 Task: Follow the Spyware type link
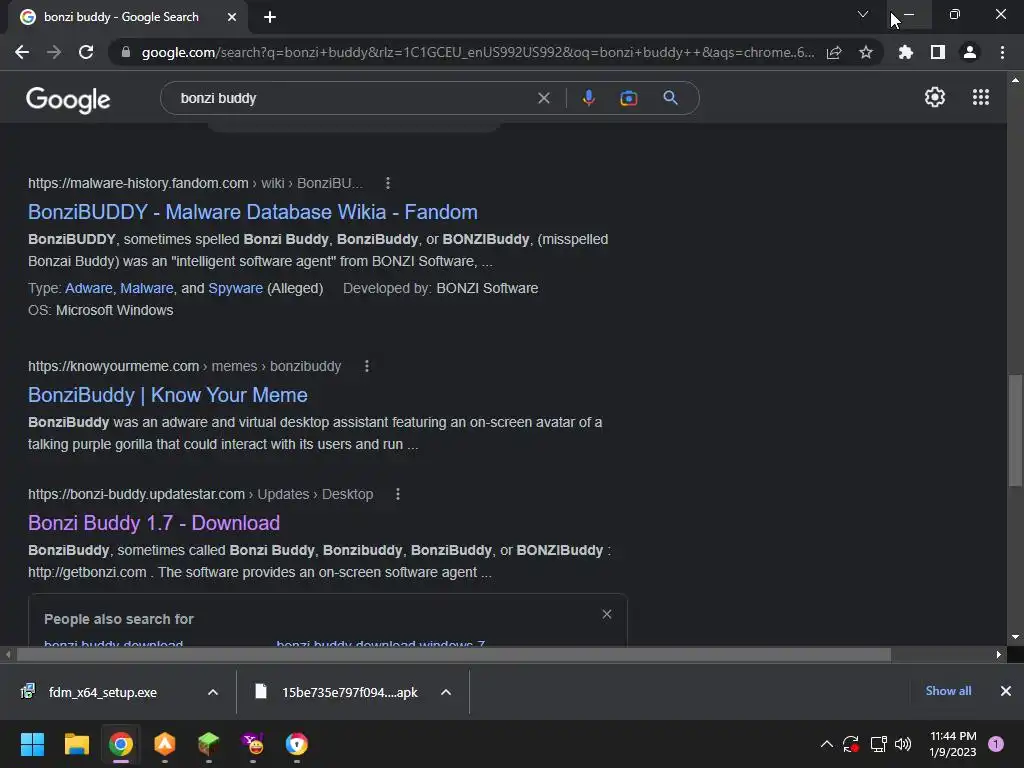(x=235, y=289)
